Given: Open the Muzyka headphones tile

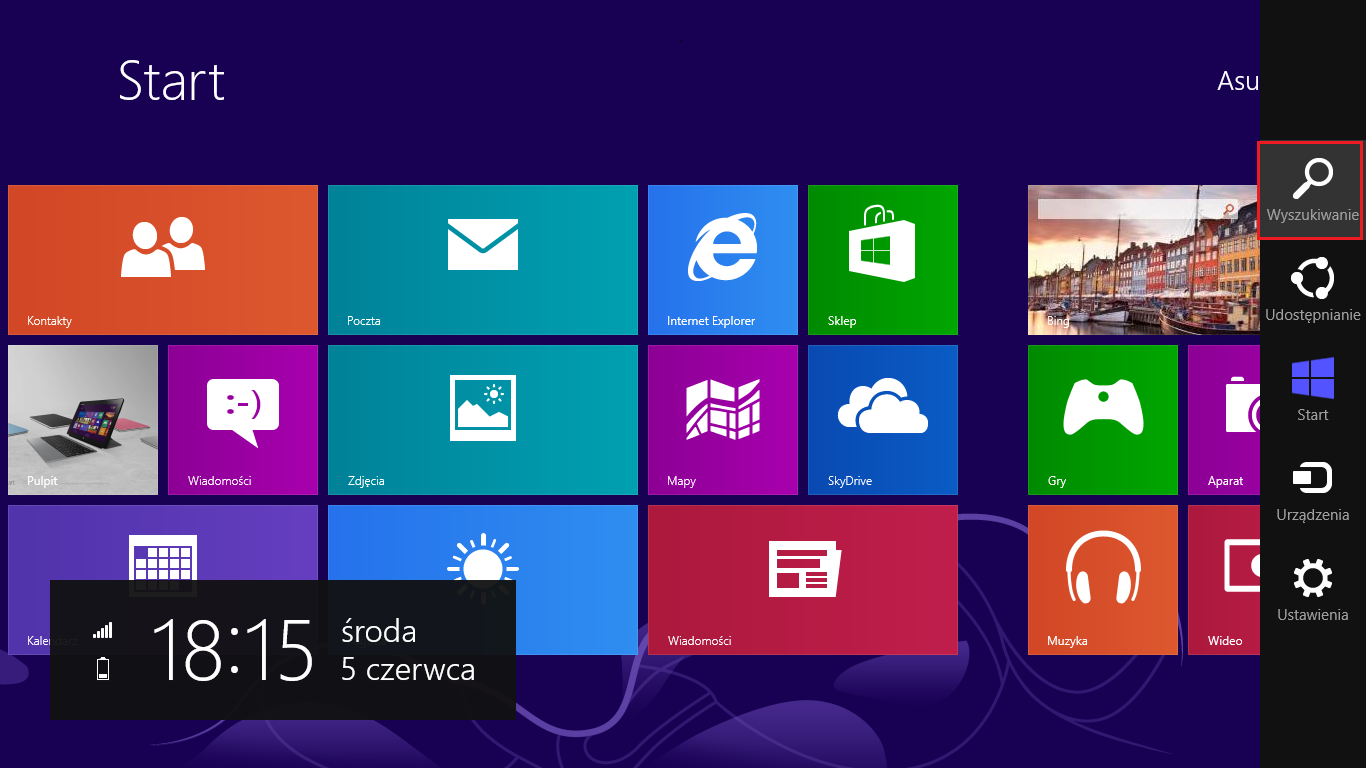Looking at the screenshot, I should click(1103, 580).
